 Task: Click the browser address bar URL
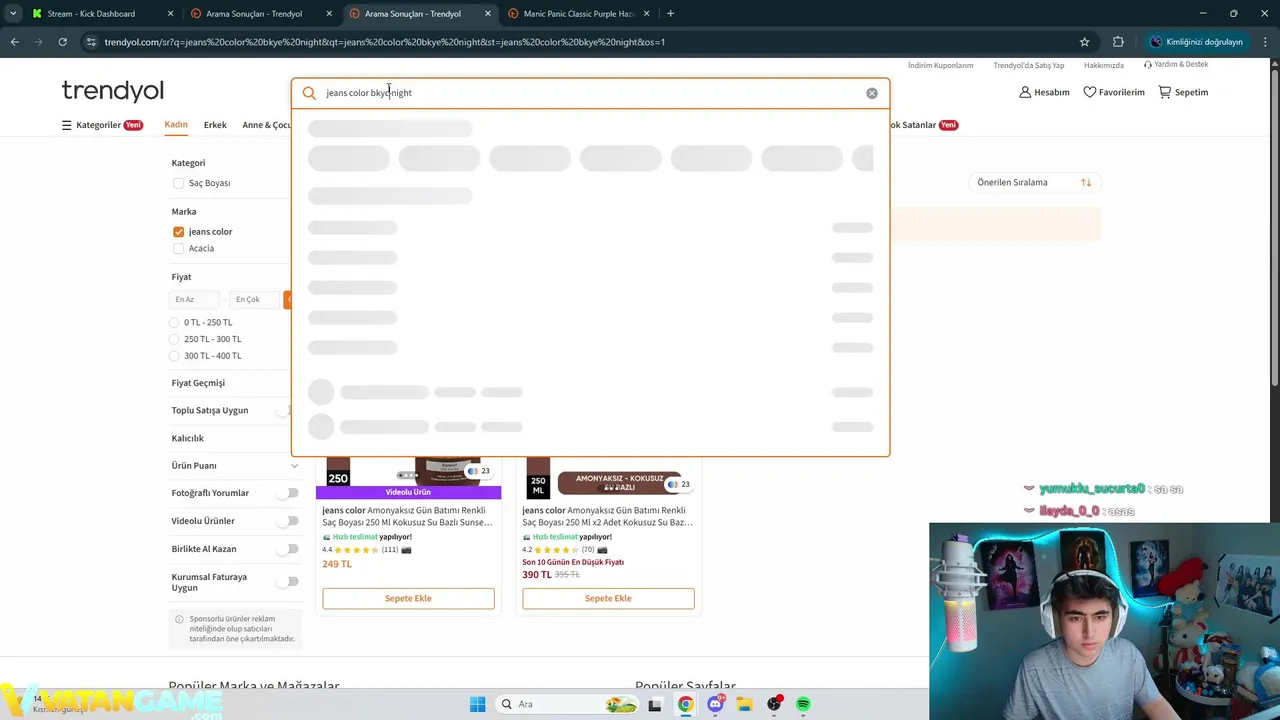click(x=384, y=42)
